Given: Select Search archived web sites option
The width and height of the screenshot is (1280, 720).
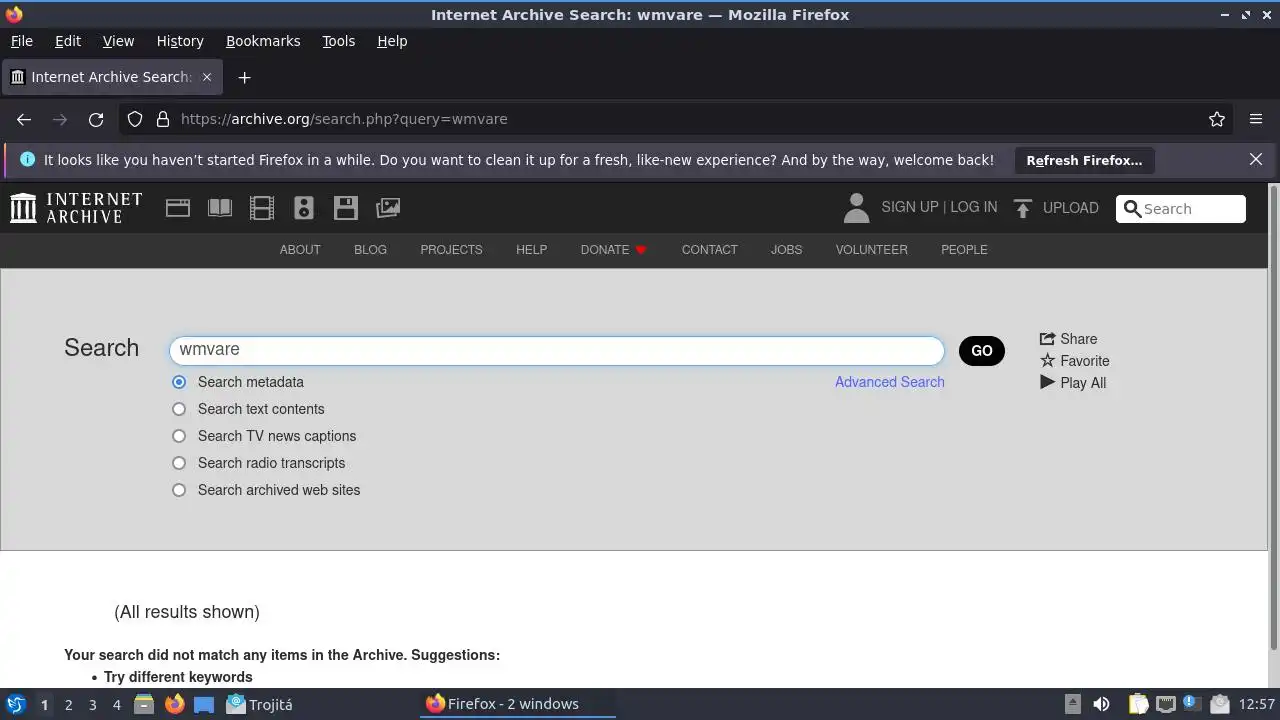Looking at the screenshot, I should click(179, 490).
